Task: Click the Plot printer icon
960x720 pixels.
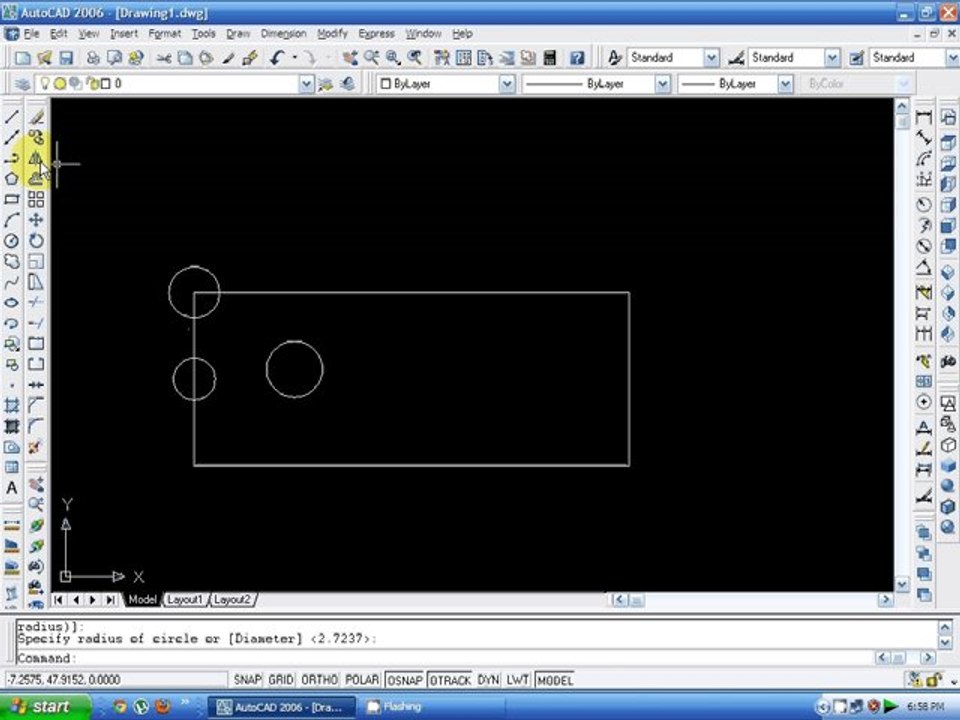Action: 92,58
